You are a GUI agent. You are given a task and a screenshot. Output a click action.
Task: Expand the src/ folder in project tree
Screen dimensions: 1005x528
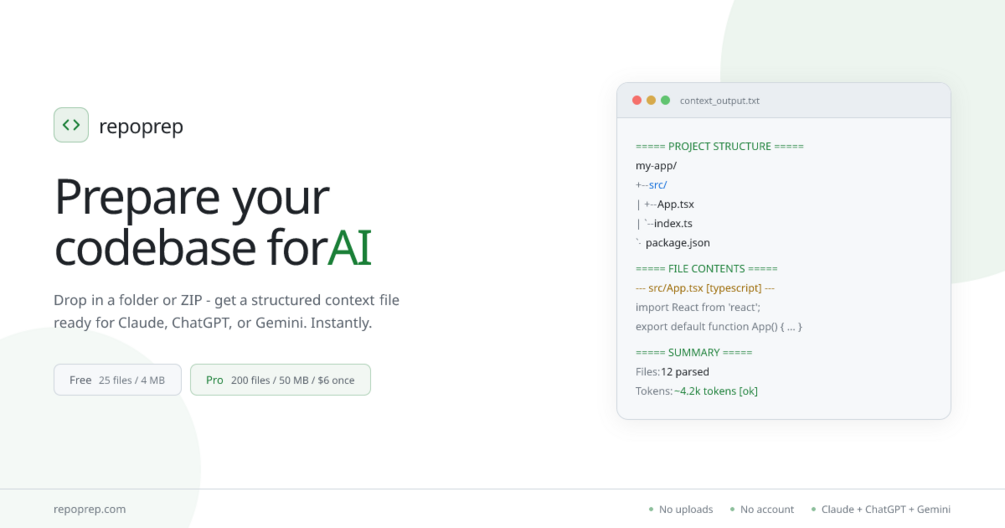point(658,185)
